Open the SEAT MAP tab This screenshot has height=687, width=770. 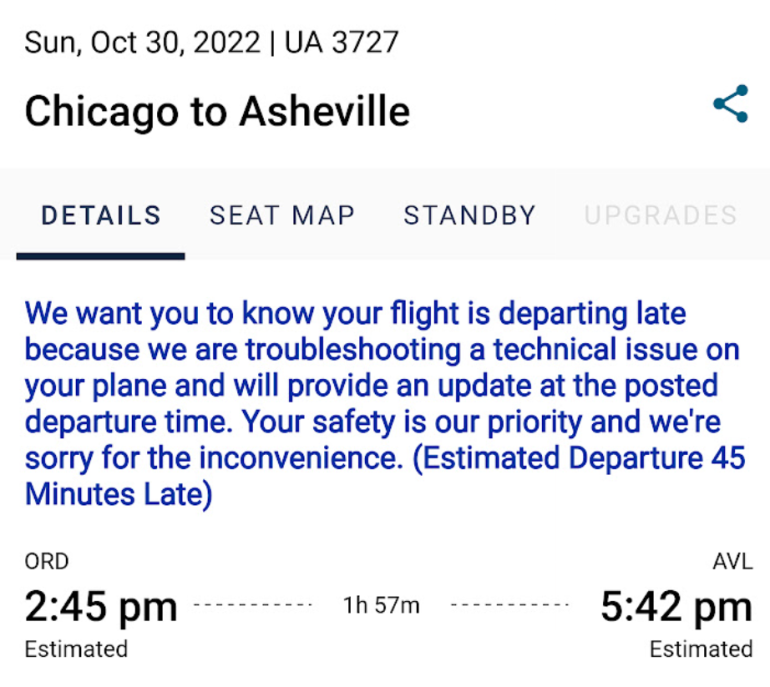coord(282,215)
